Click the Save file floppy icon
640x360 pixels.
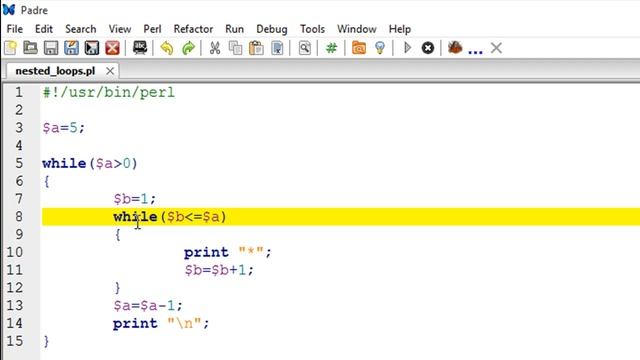point(51,48)
